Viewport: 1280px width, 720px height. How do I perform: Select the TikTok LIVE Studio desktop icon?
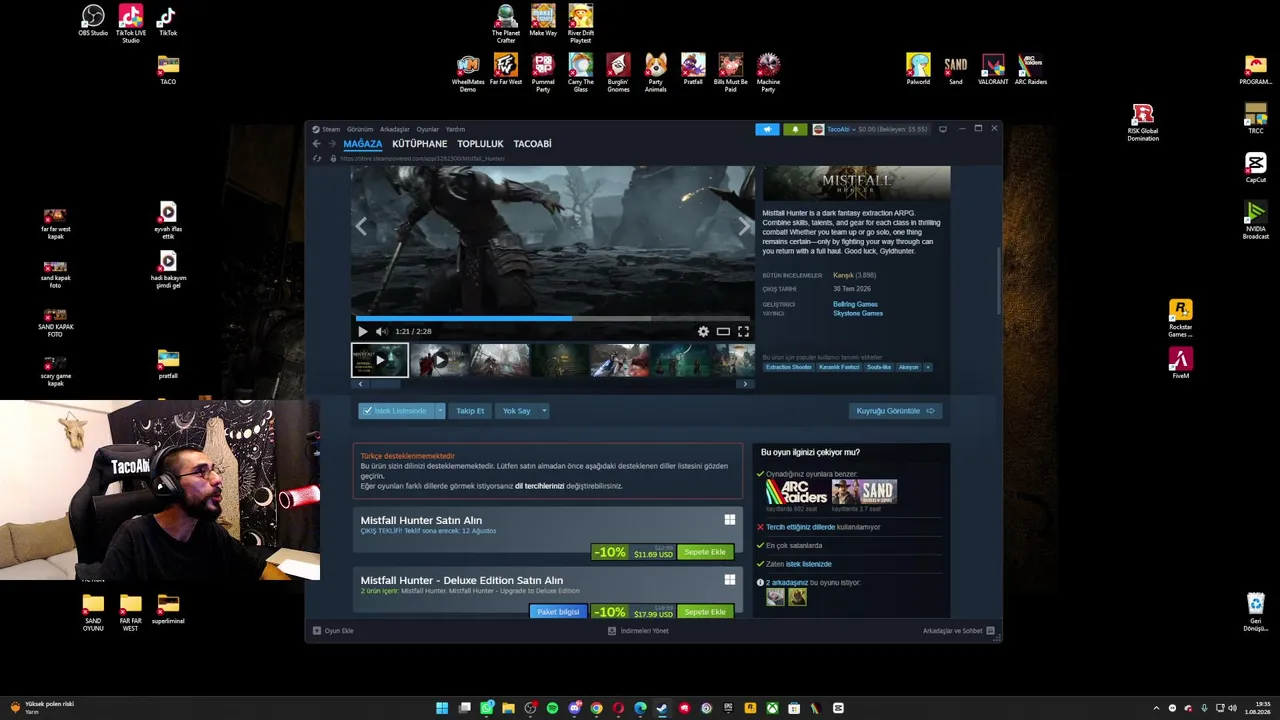(x=131, y=24)
